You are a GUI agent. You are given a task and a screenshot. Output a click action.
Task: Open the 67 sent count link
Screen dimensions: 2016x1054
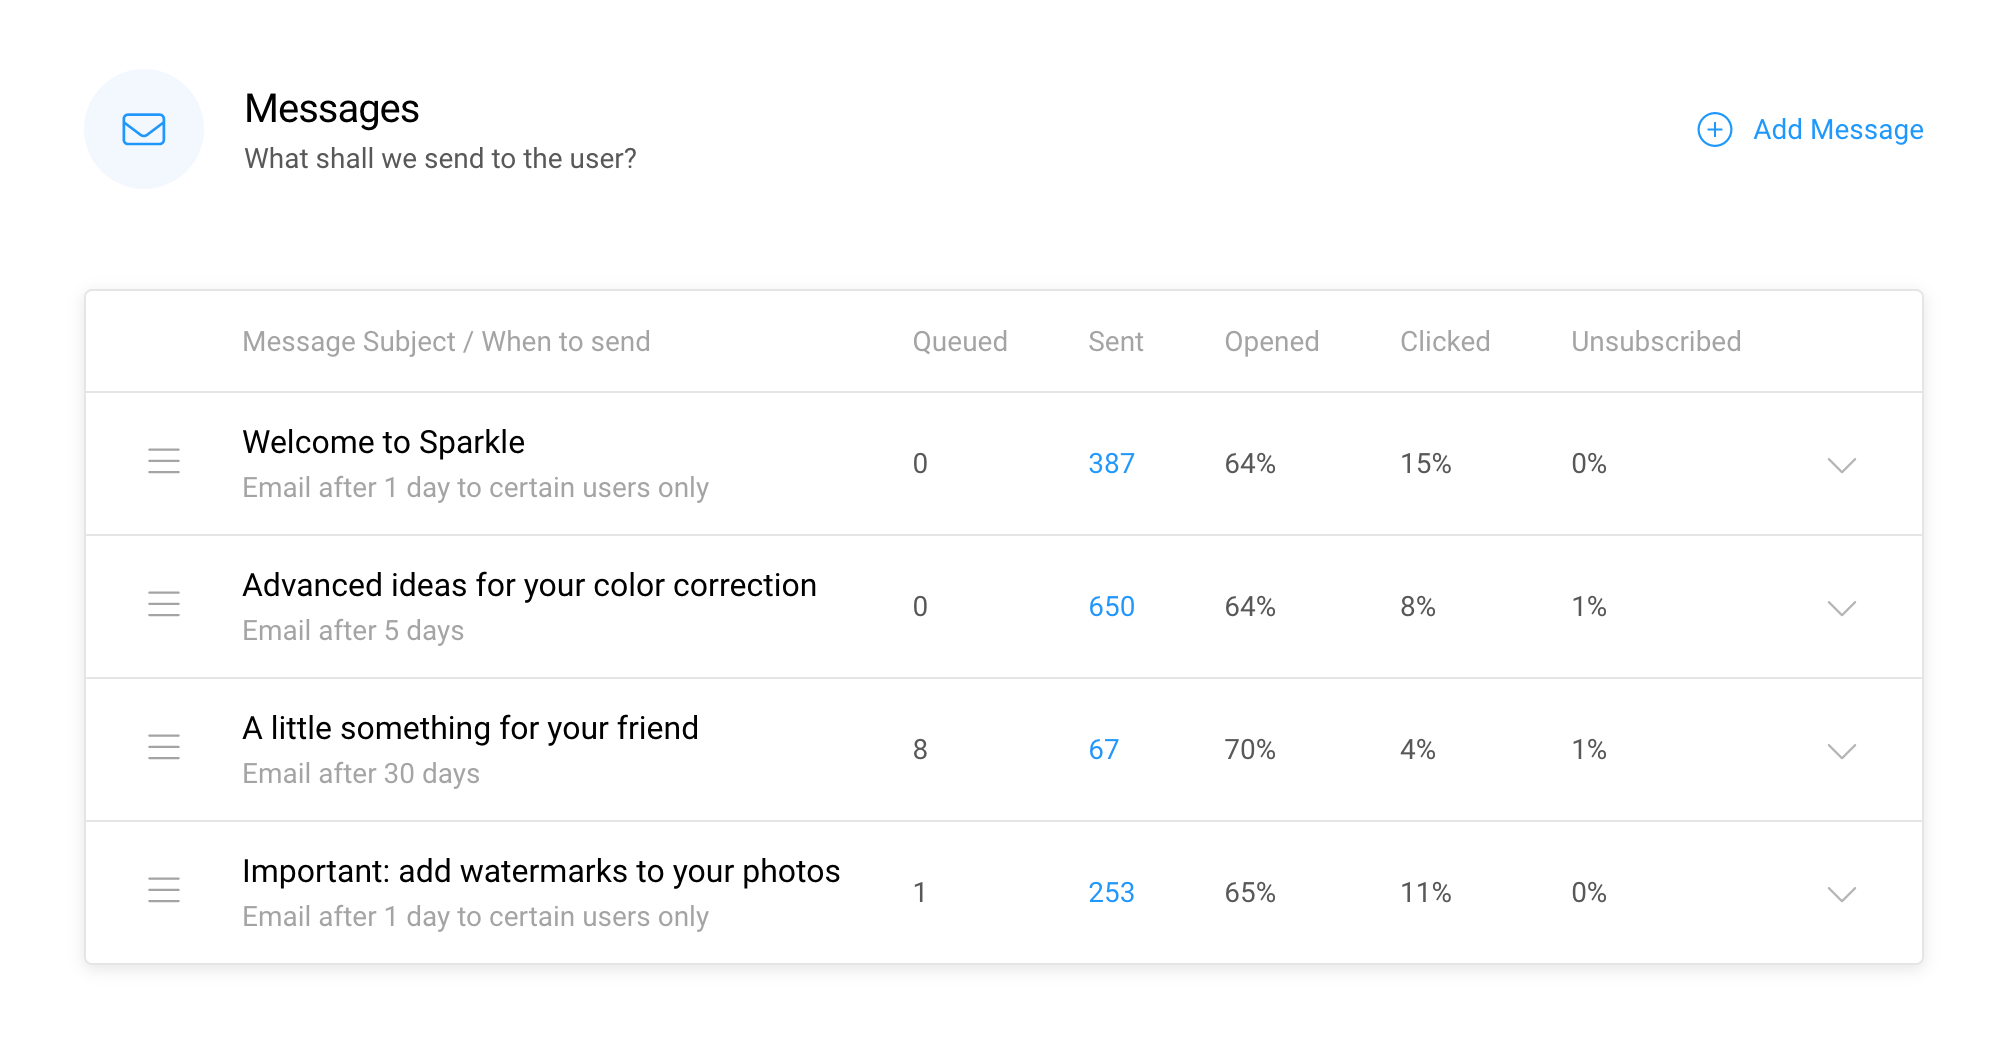pos(1103,750)
